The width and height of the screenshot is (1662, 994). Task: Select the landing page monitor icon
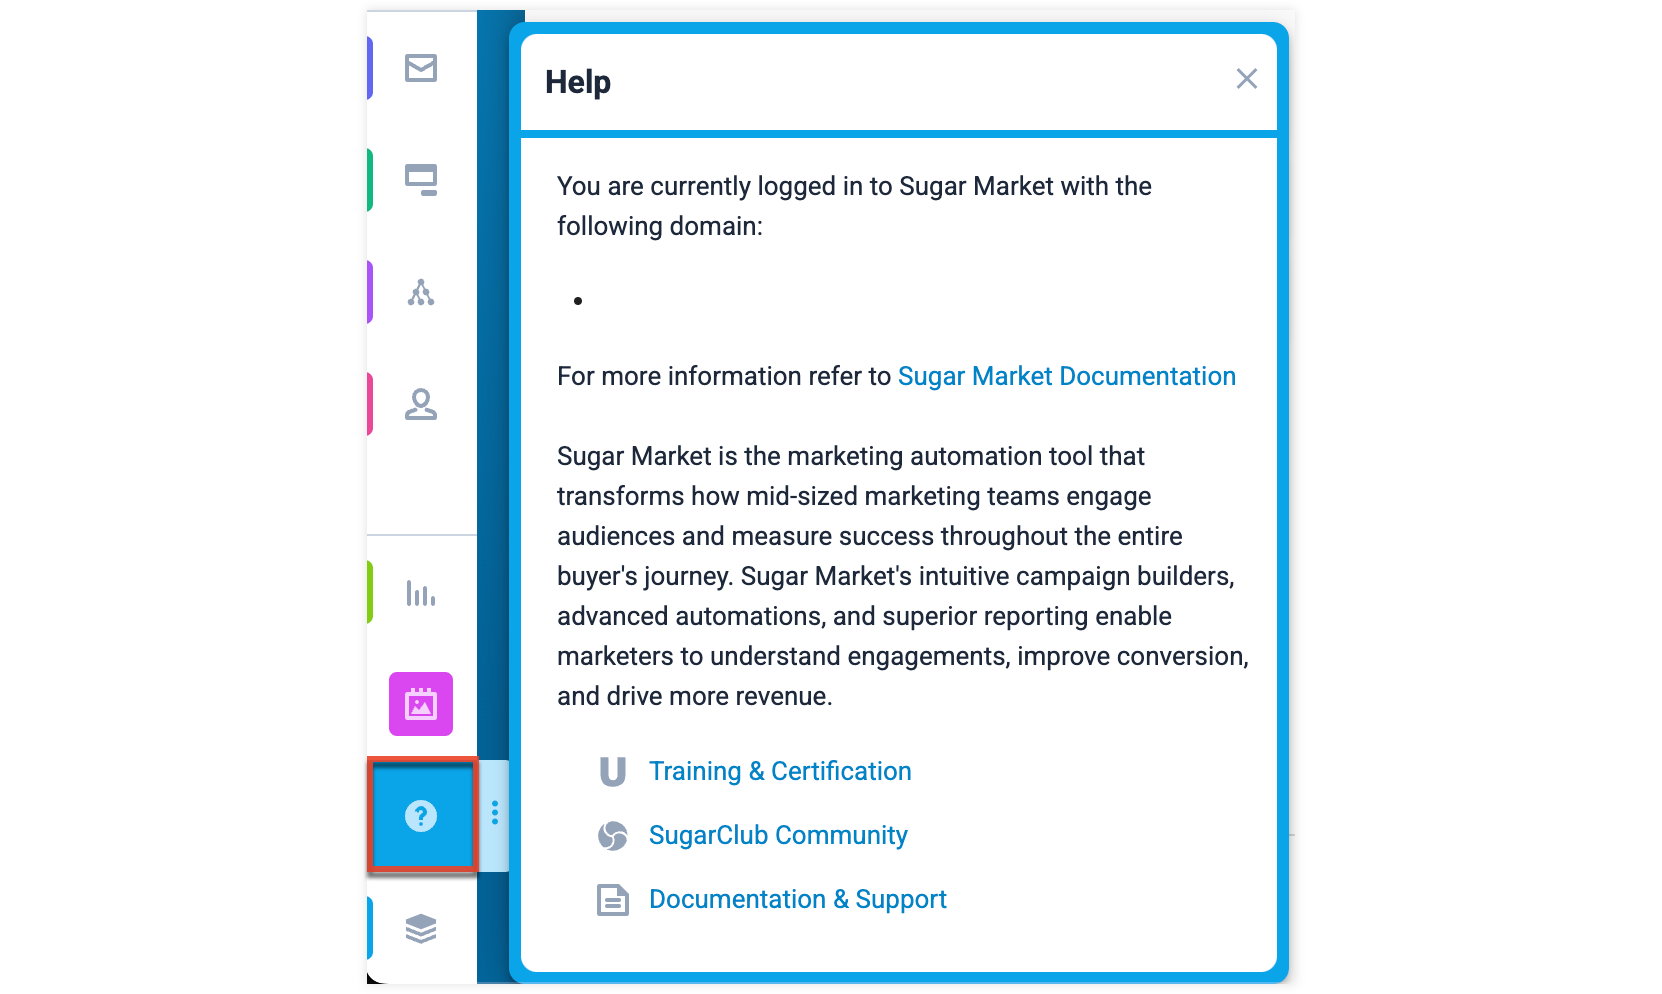coord(421,180)
